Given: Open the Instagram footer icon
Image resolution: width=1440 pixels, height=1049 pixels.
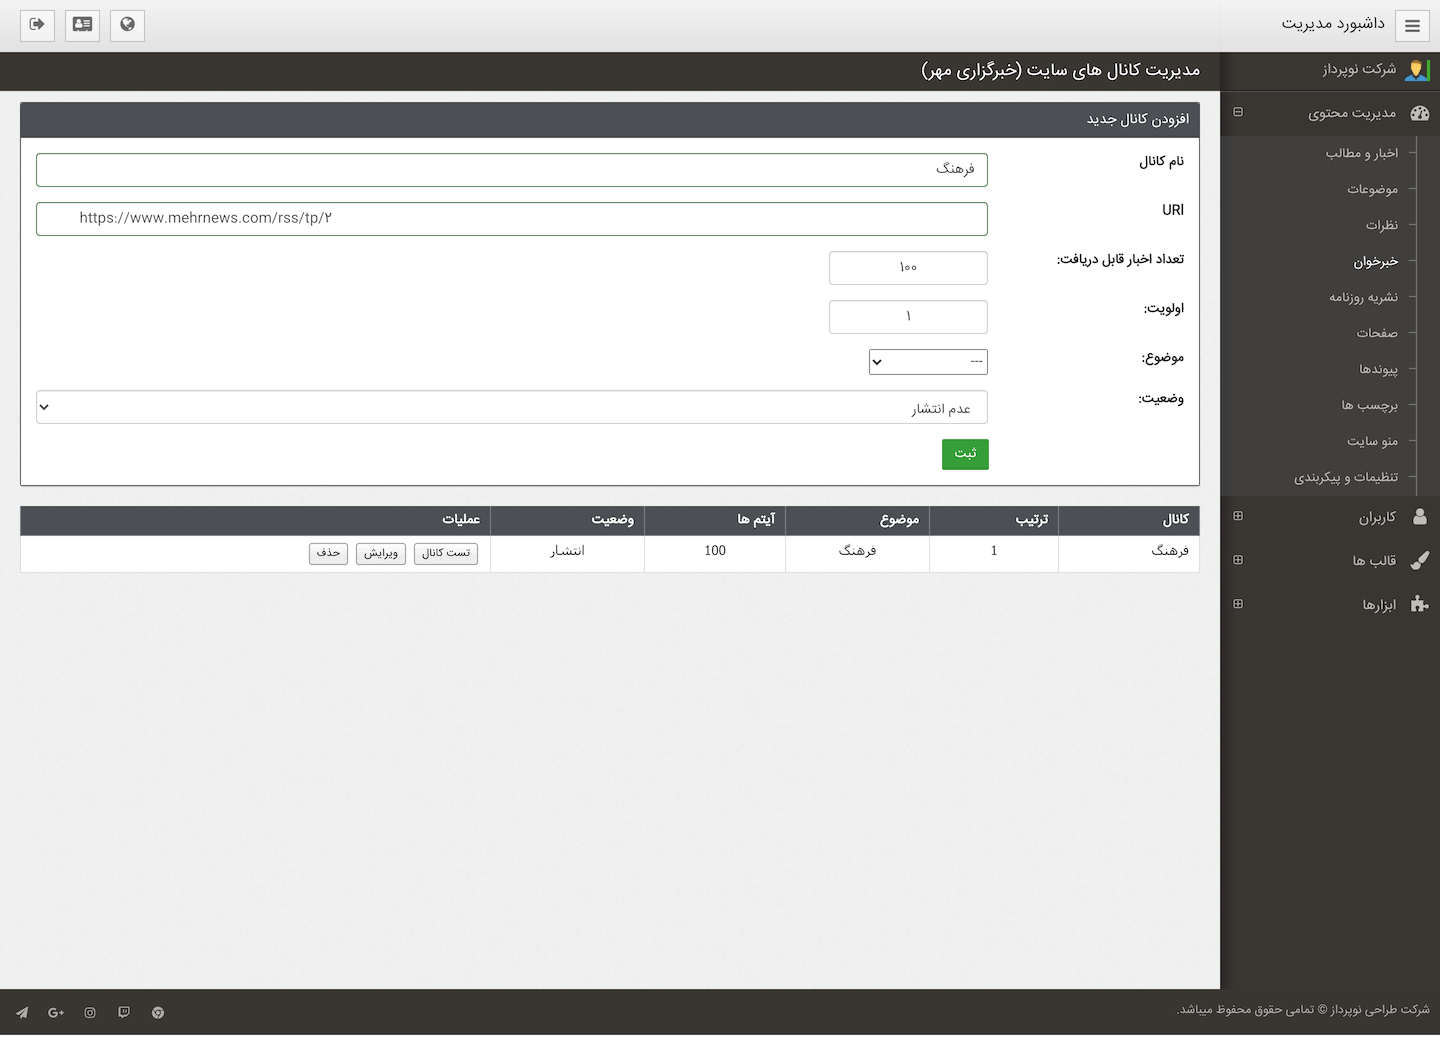Looking at the screenshot, I should 90,1012.
